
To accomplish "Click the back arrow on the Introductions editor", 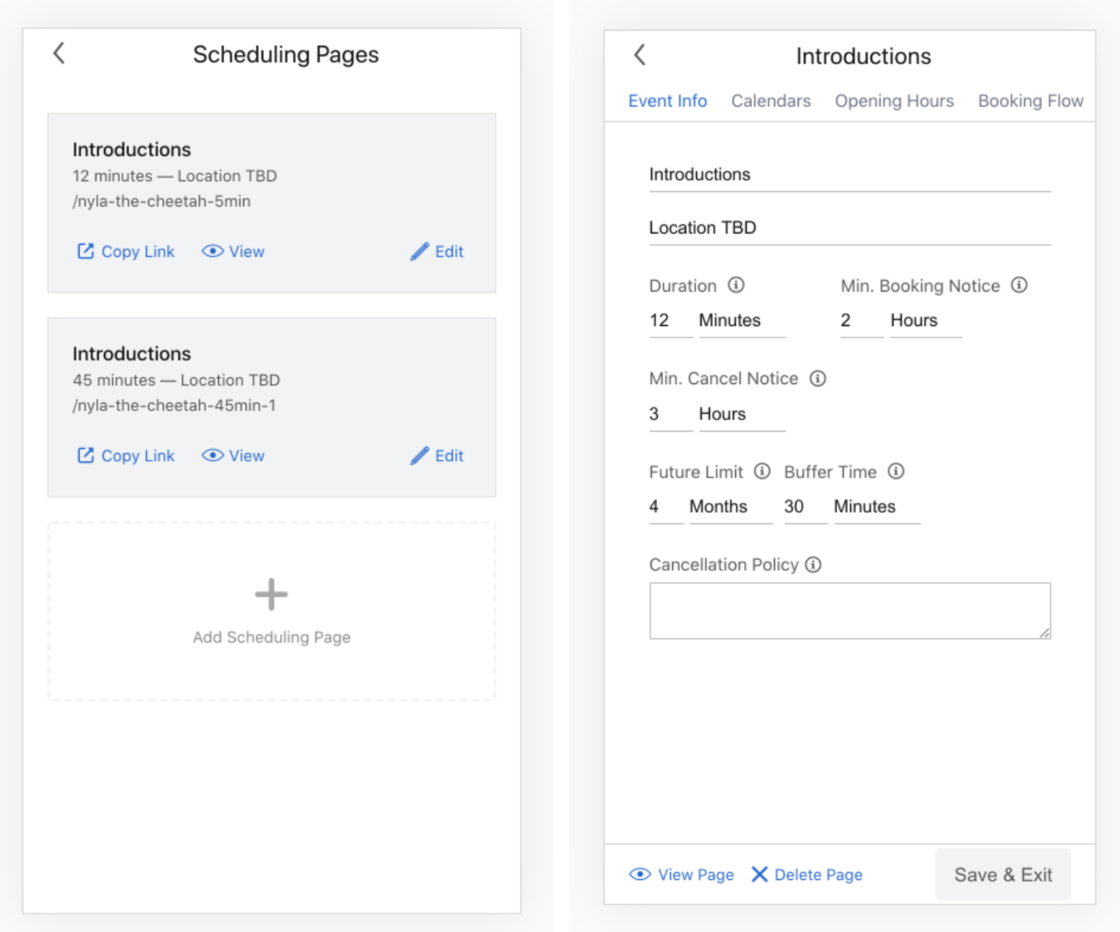I will point(640,56).
